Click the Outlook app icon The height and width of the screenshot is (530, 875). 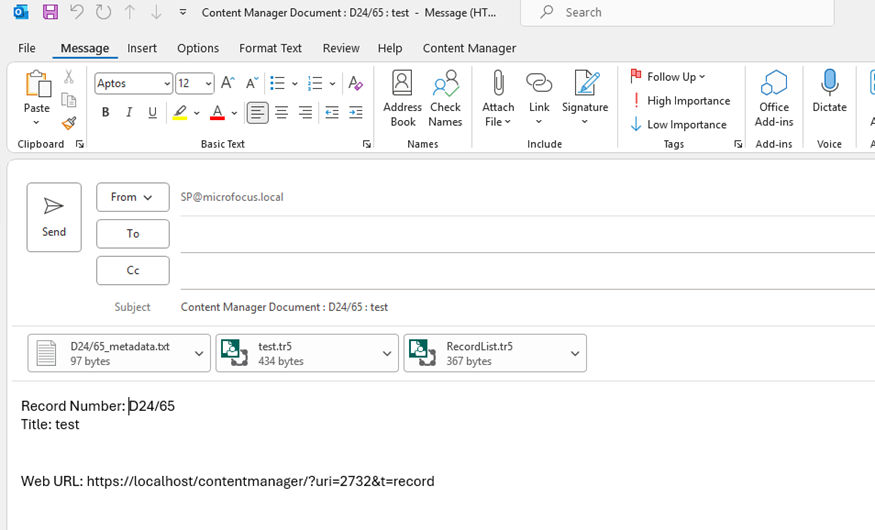click(21, 12)
